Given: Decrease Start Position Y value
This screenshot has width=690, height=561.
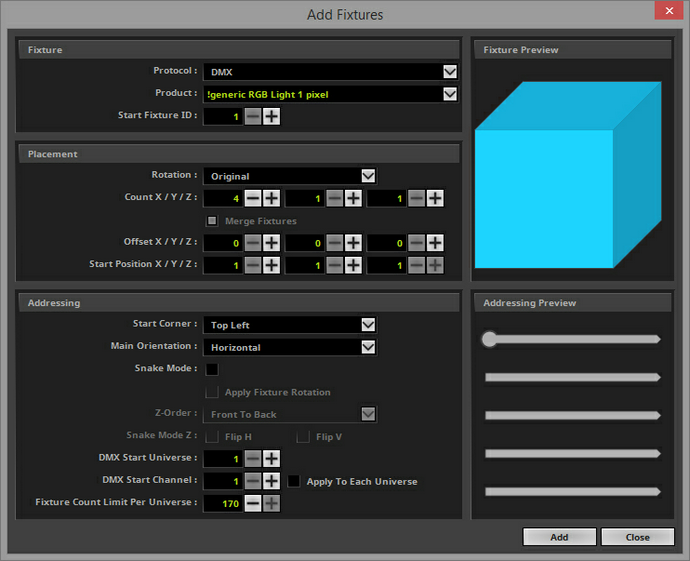Looking at the screenshot, I should point(335,265).
